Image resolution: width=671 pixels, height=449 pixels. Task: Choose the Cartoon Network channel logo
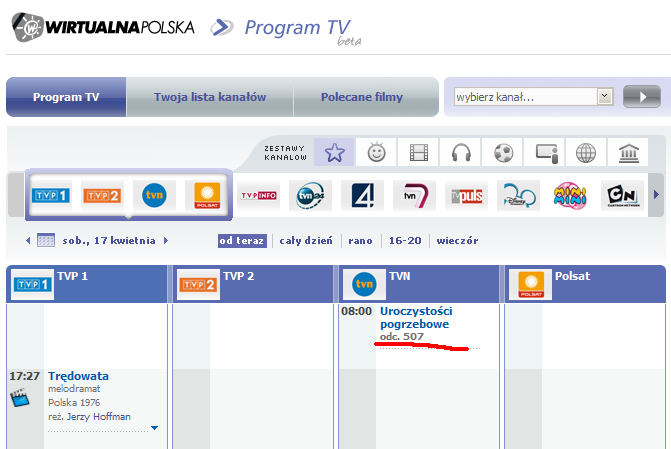[x=622, y=196]
